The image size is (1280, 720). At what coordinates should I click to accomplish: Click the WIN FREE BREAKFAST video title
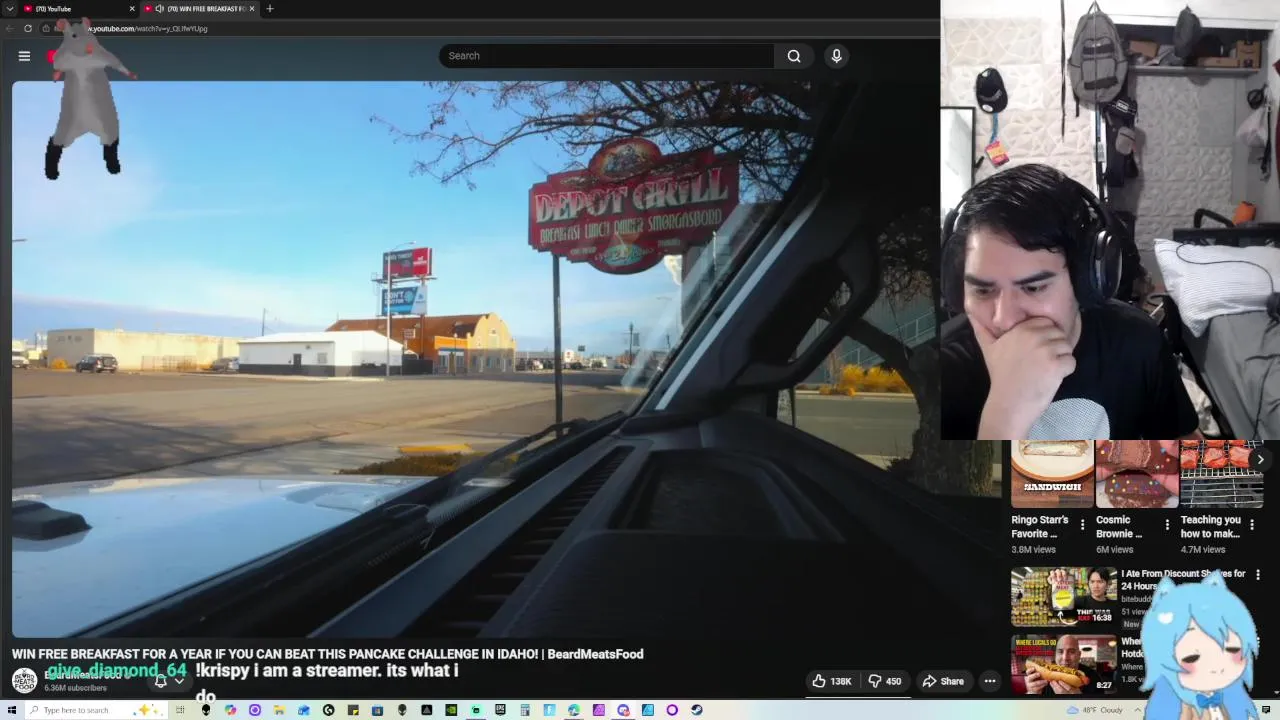pos(327,654)
